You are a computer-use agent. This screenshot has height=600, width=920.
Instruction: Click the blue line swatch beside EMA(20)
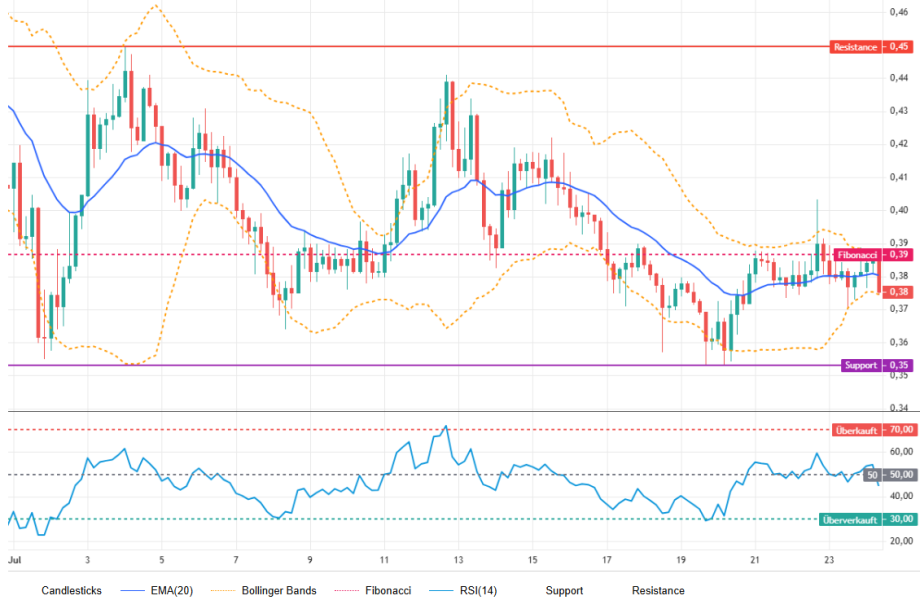(x=132, y=591)
